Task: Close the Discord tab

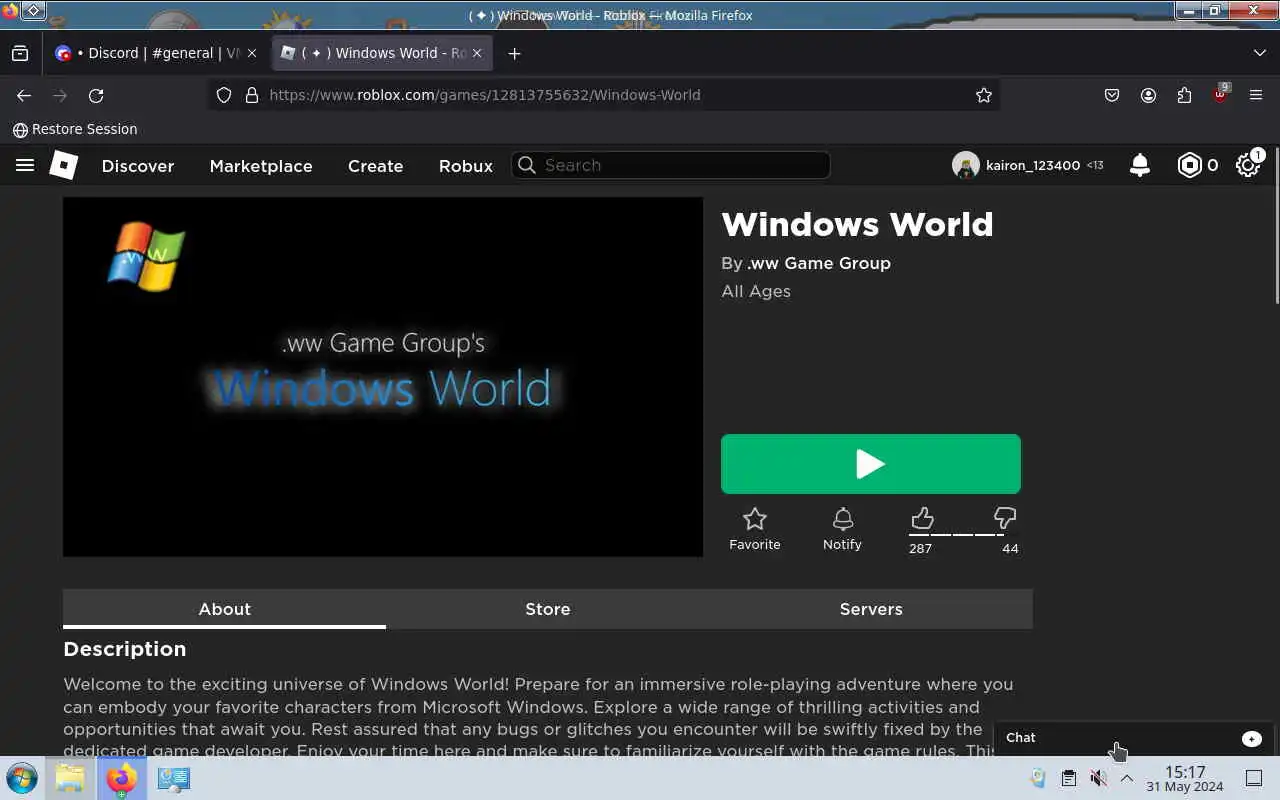Action: click(251, 53)
